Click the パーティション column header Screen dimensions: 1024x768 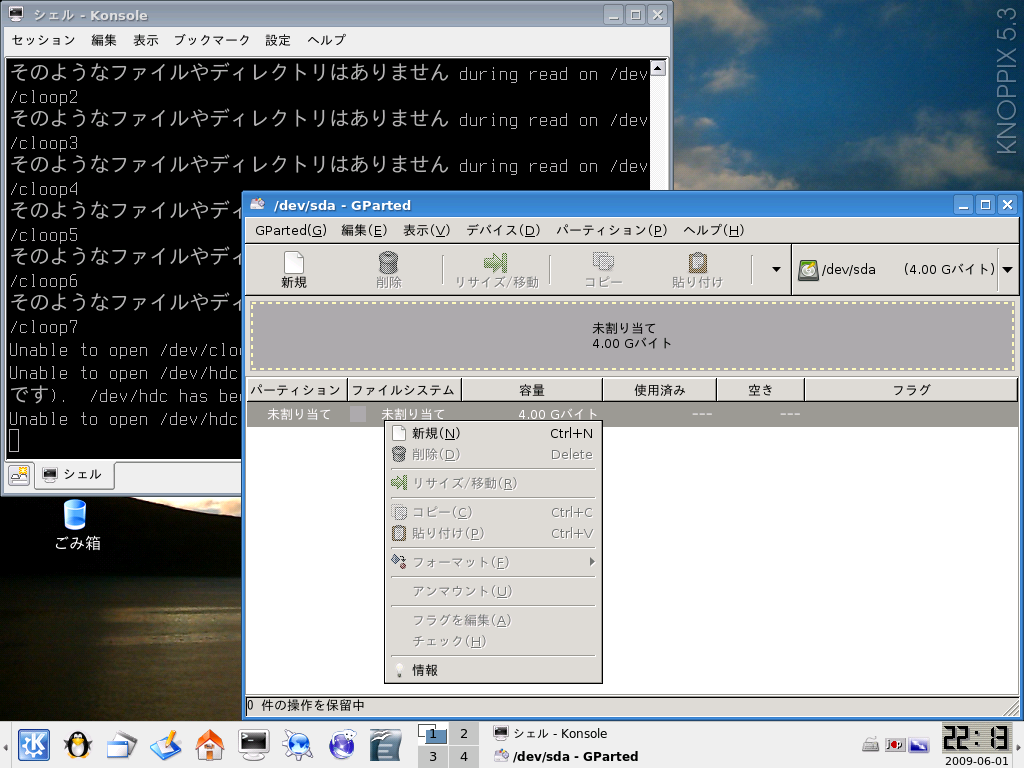click(x=297, y=390)
